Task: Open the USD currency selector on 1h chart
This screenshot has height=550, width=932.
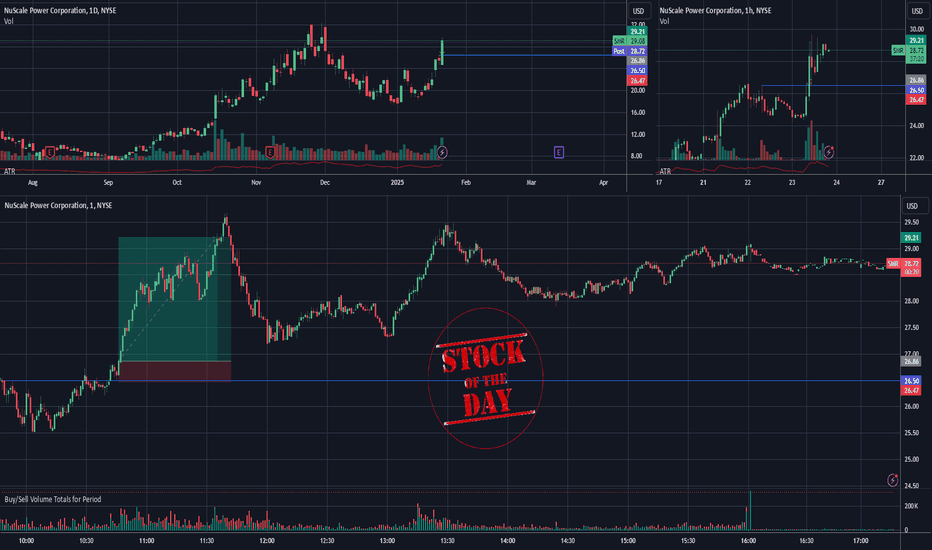Action: point(917,11)
